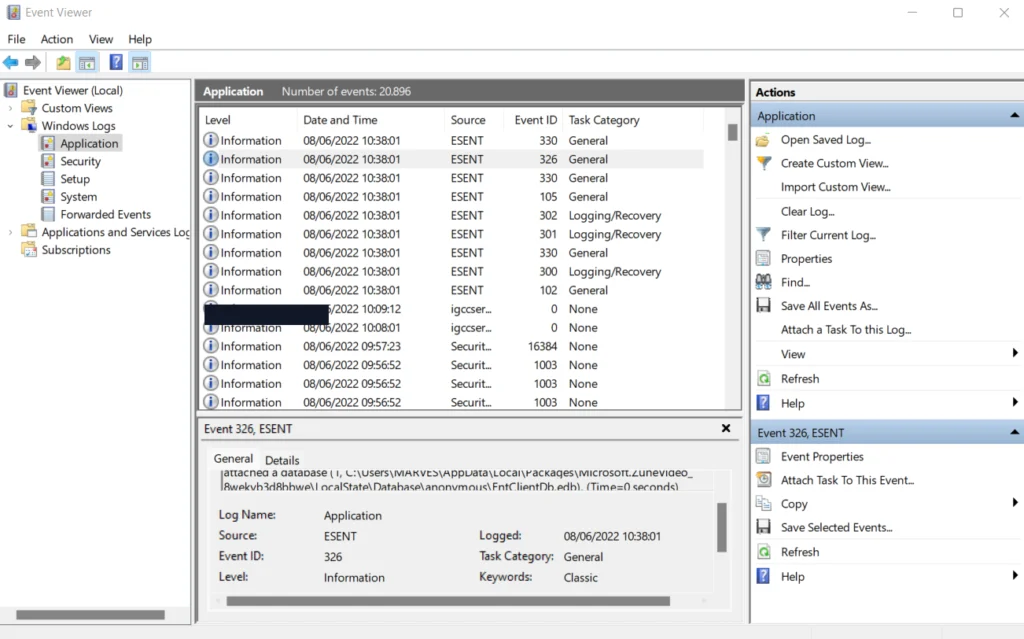This screenshot has width=1024, height=639.
Task: Click the Subscriptions icon in tree
Action: [29, 250]
